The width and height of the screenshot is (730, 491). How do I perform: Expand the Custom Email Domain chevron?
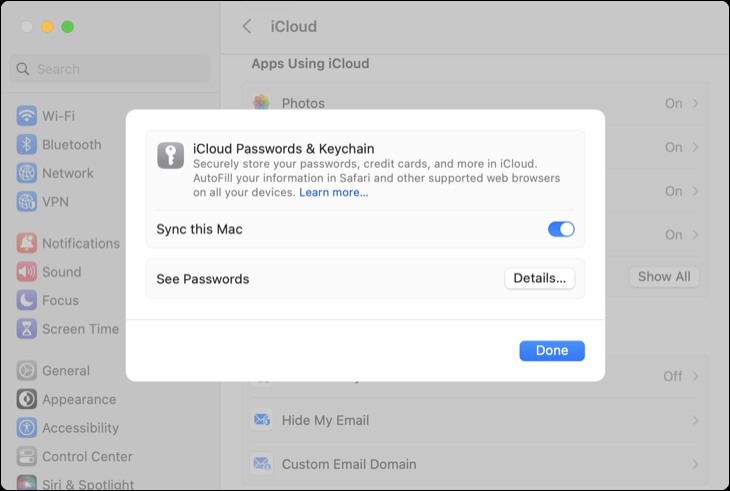tap(696, 464)
